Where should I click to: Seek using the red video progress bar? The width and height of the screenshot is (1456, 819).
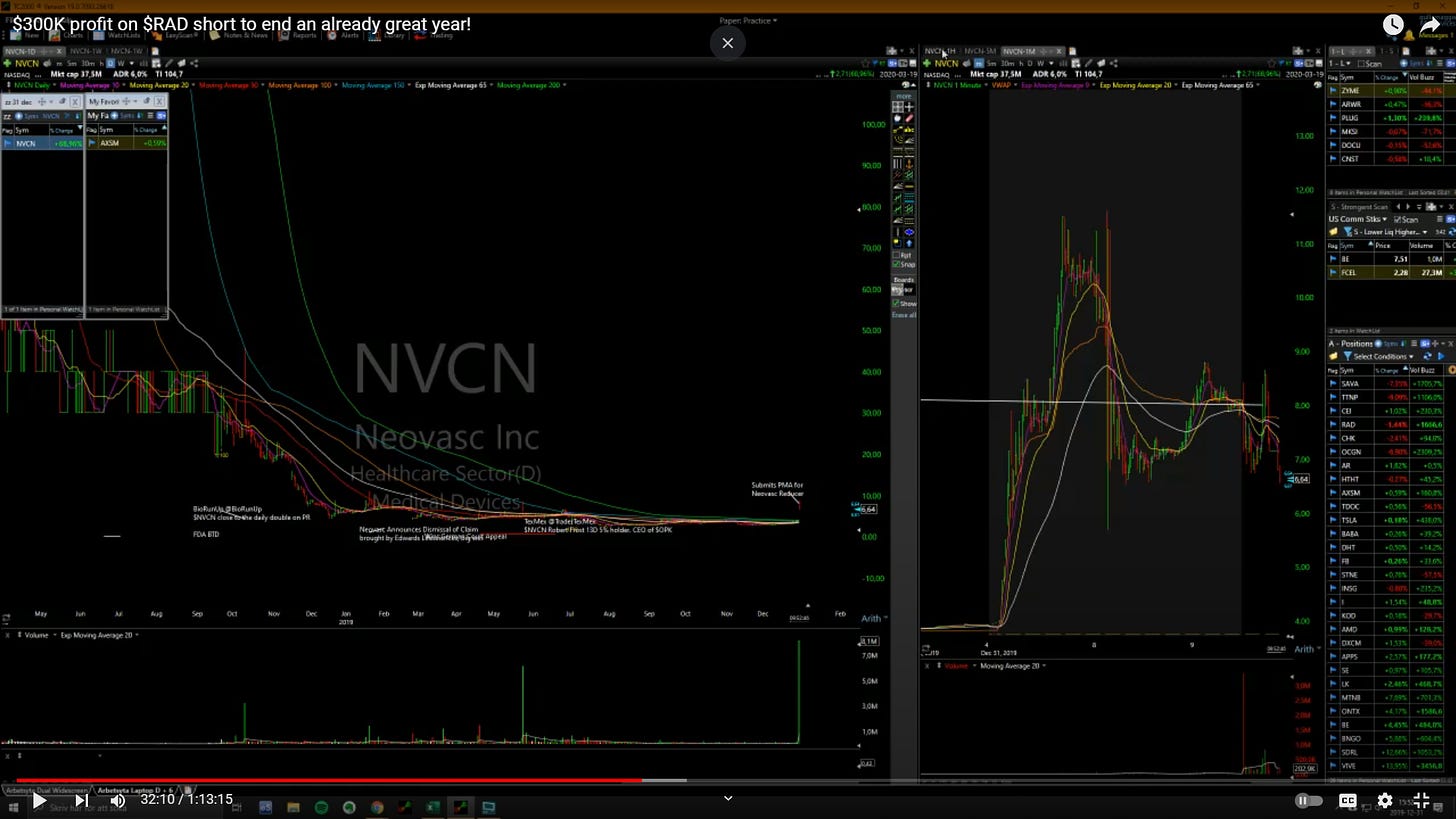tap(728, 780)
